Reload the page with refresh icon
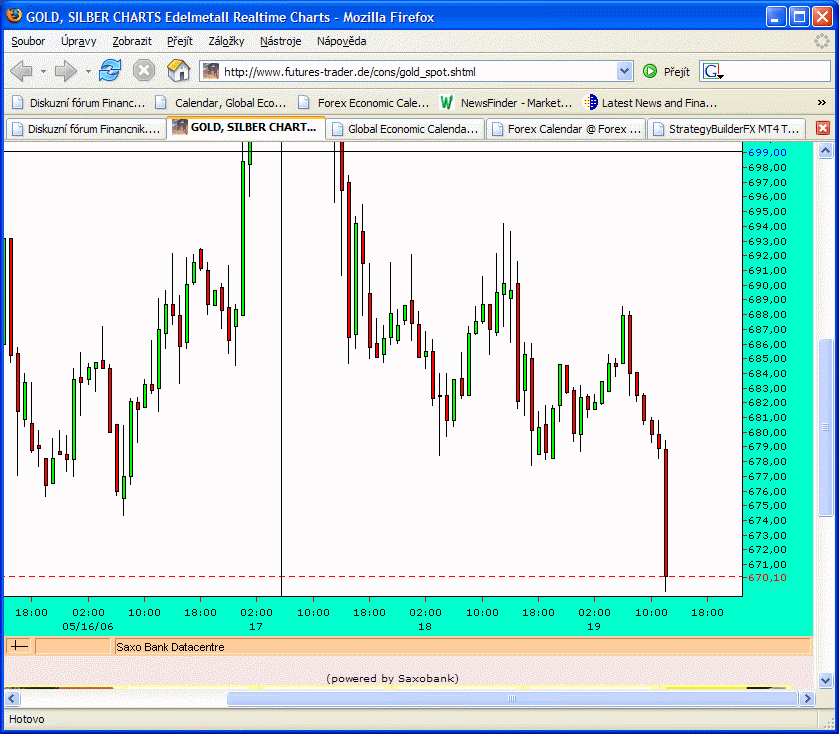Image resolution: width=839 pixels, height=734 pixels. click(x=110, y=71)
